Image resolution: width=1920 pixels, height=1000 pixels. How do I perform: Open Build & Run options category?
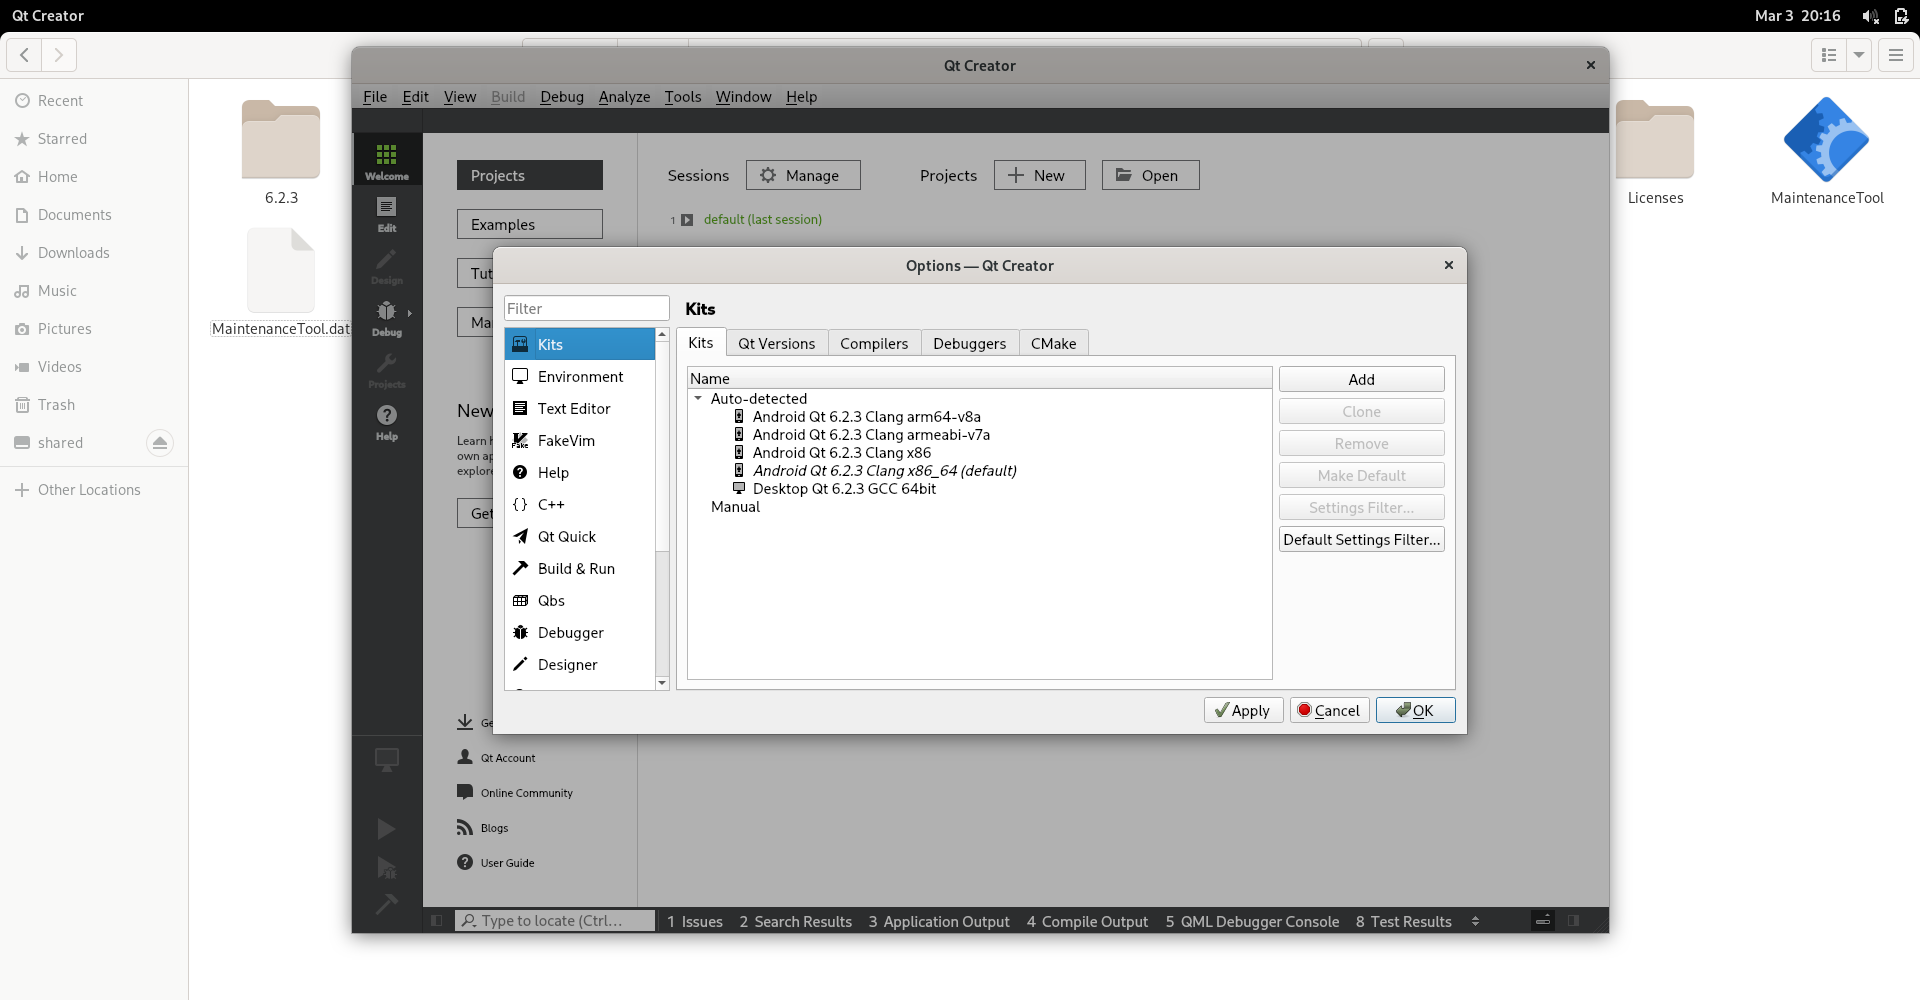click(x=580, y=568)
